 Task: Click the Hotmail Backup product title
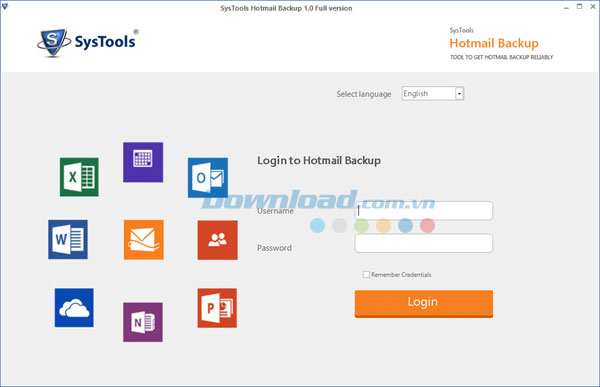coord(494,43)
